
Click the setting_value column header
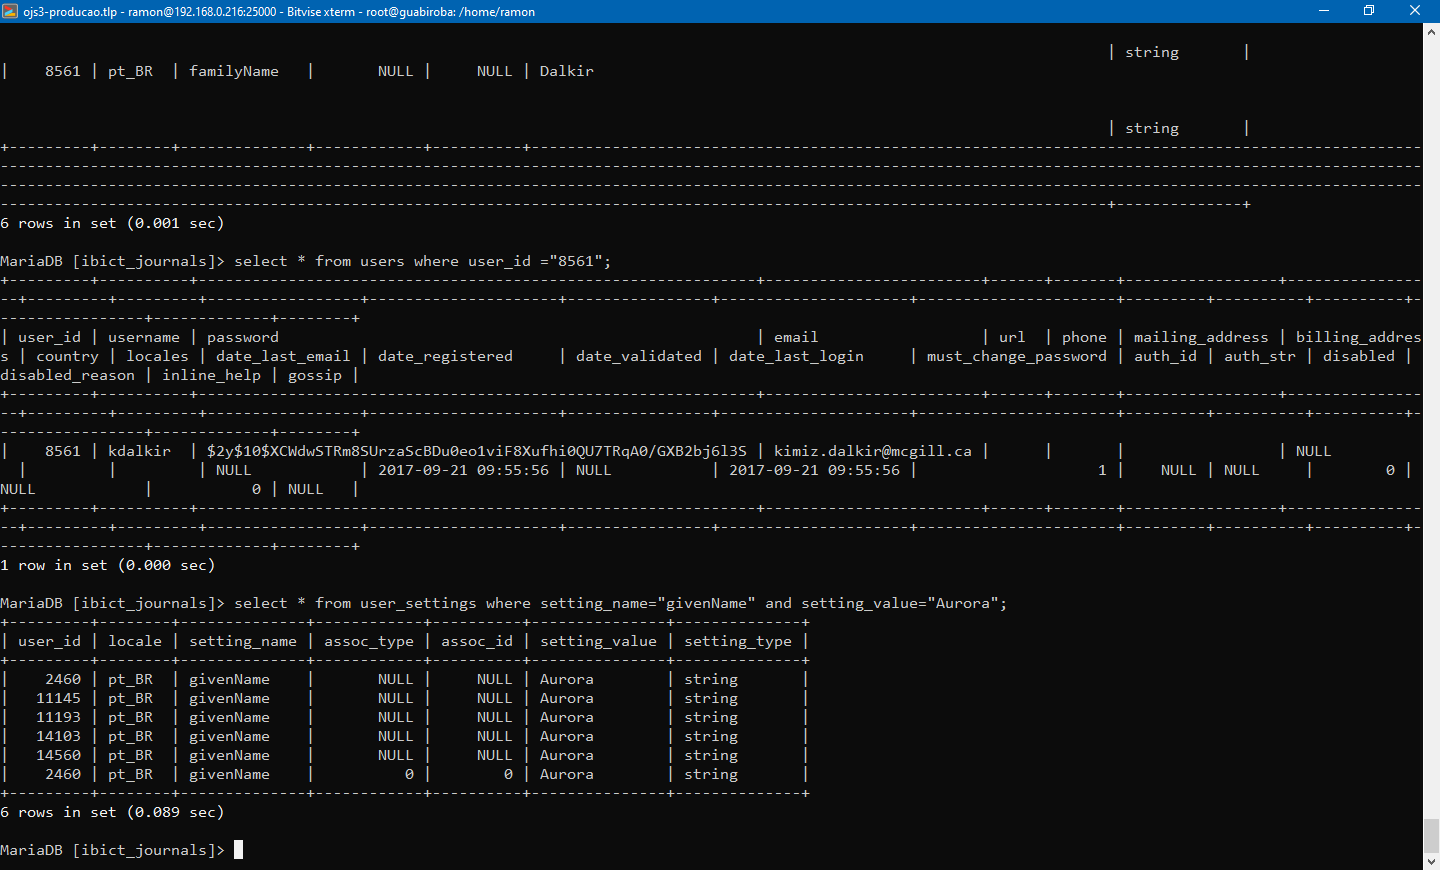point(599,641)
